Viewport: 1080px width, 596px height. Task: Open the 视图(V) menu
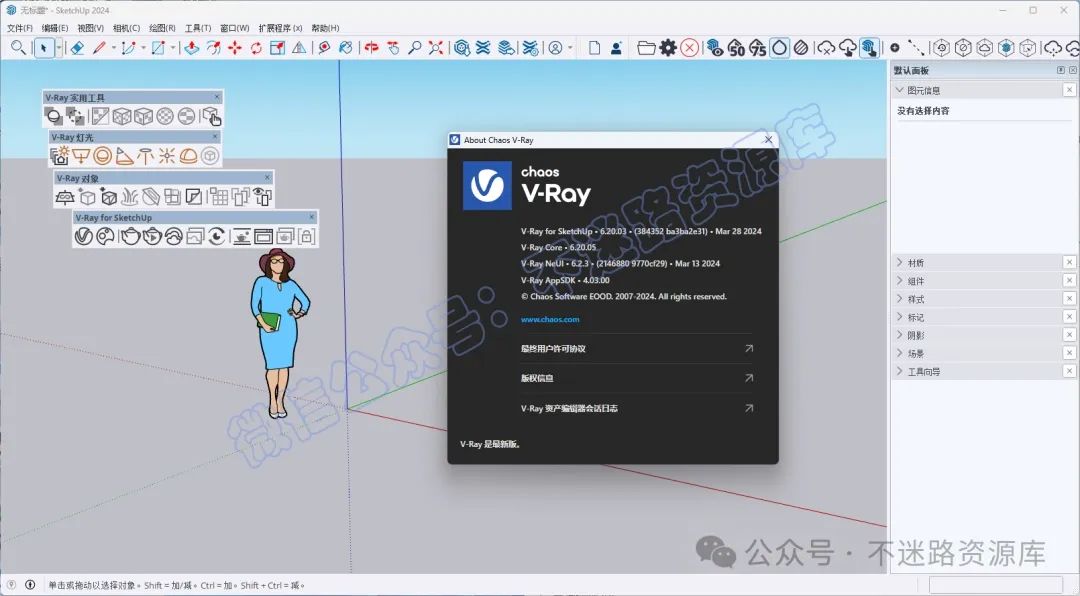(90, 28)
